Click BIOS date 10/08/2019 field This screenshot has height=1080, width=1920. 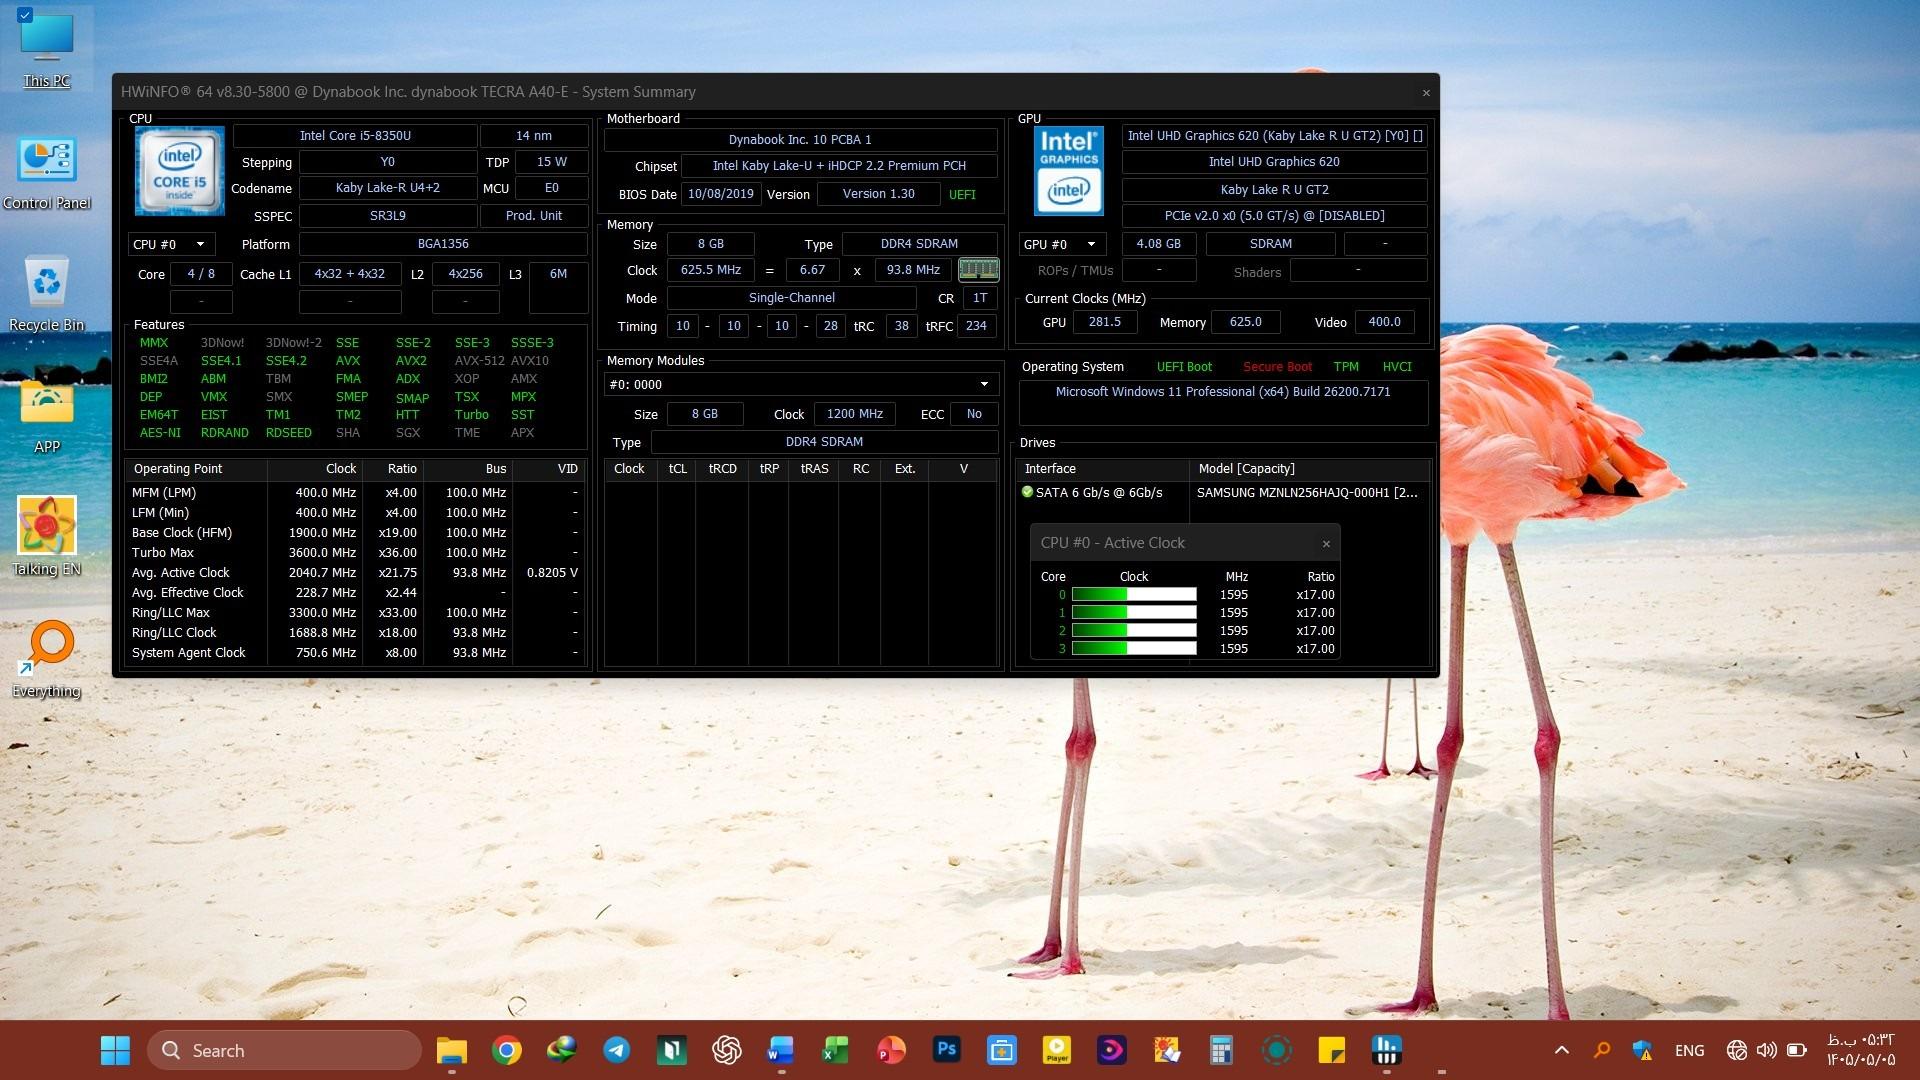pos(721,194)
